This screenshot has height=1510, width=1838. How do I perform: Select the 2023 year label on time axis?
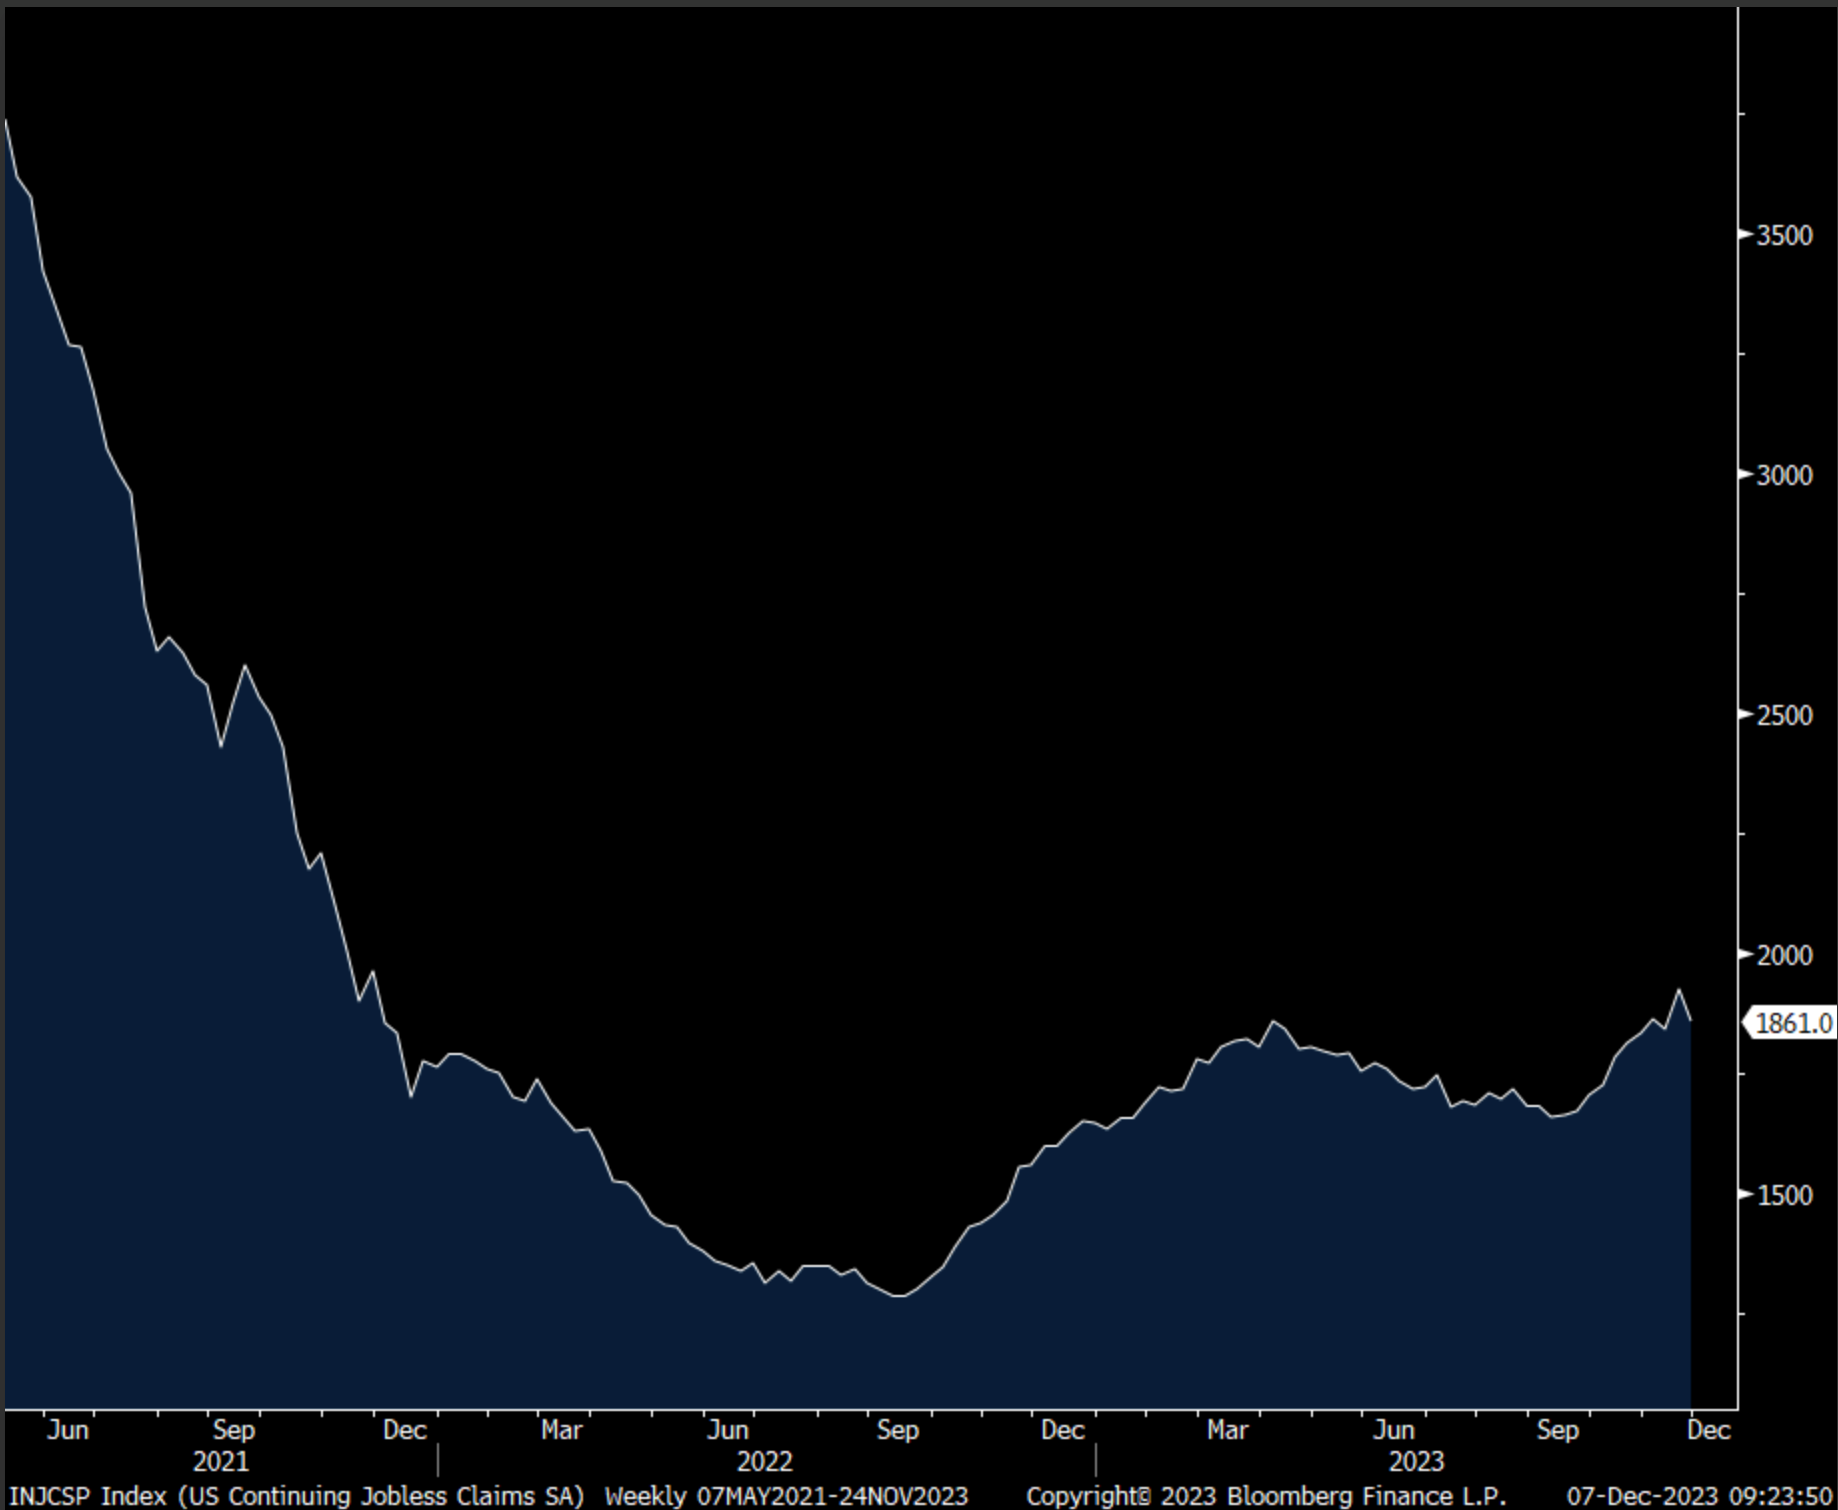pyautogui.click(x=1416, y=1462)
